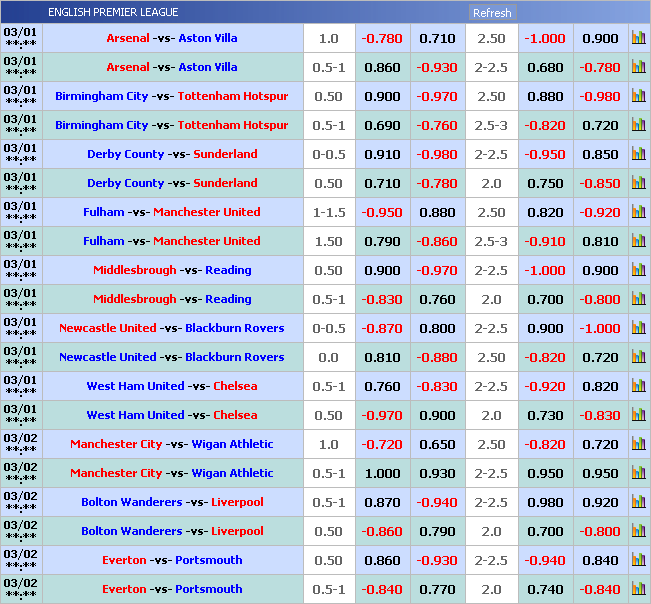Select Arsenal -vs- Aston Villa in the 1.0 handicap row
Image resolution: width=651 pixels, height=604 pixels.
point(172,38)
